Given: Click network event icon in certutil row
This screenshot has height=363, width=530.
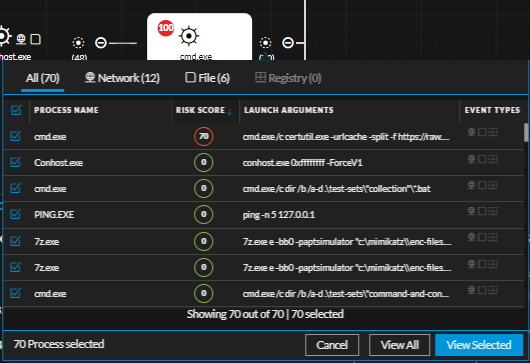Looking at the screenshot, I should tap(471, 132).
